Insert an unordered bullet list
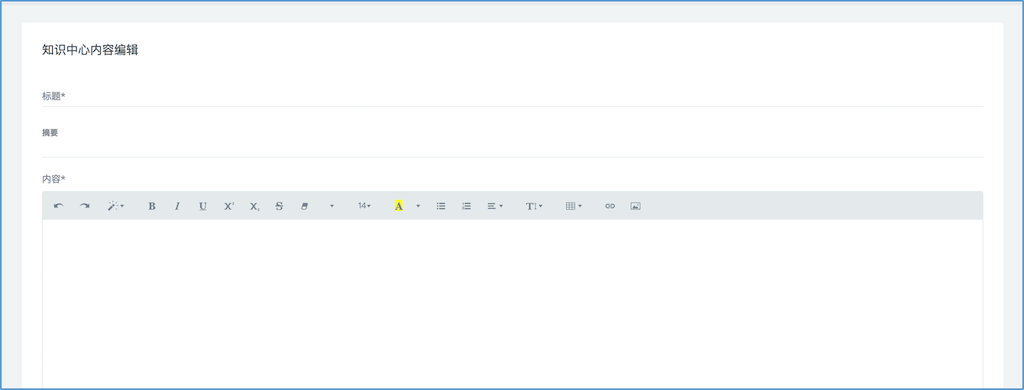The height and width of the screenshot is (390, 1024). (441, 206)
